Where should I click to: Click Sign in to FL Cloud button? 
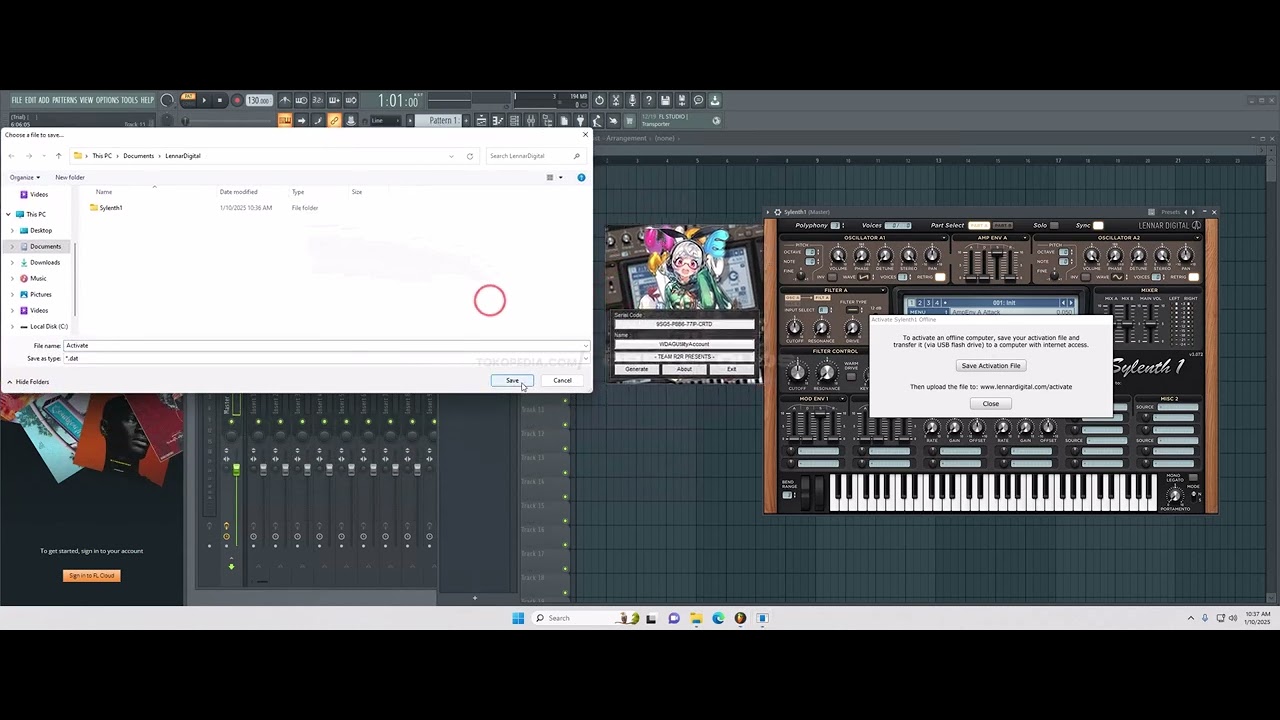tap(91, 575)
